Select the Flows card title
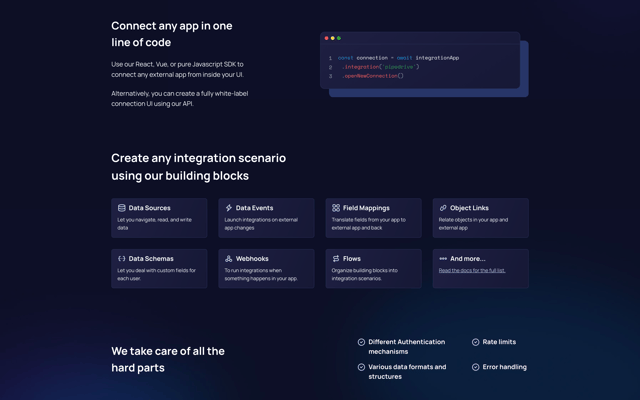640x400 pixels. tap(352, 258)
